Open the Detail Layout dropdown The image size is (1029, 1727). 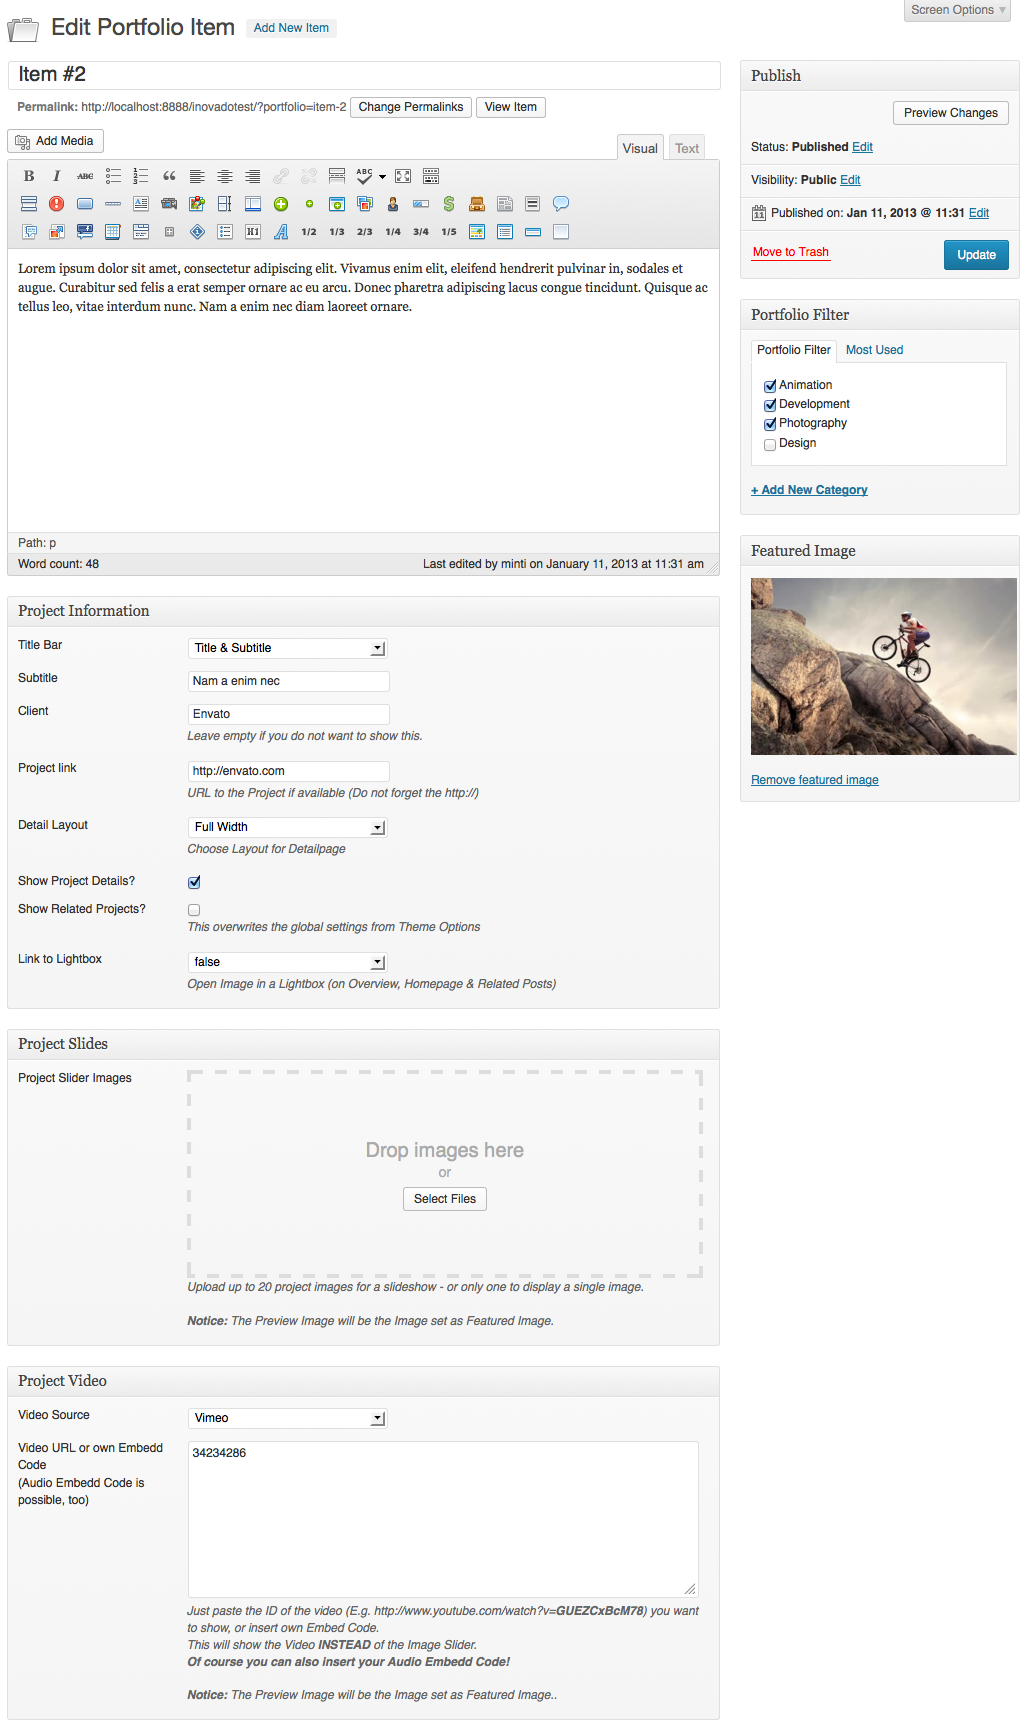click(x=287, y=827)
